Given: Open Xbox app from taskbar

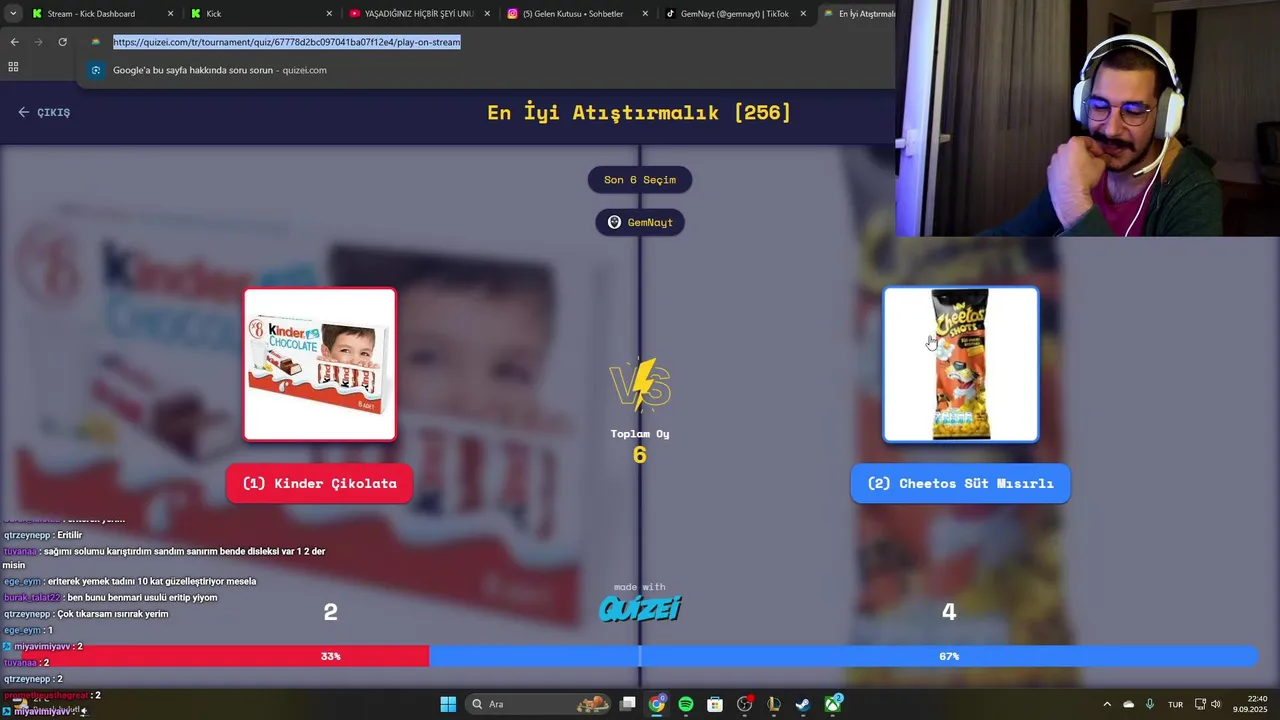Looking at the screenshot, I should (x=832, y=704).
